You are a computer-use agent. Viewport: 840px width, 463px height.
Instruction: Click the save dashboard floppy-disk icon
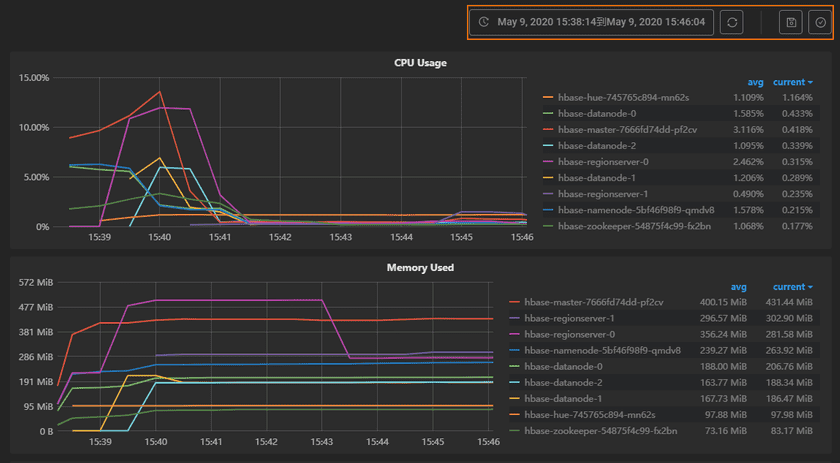(x=790, y=22)
